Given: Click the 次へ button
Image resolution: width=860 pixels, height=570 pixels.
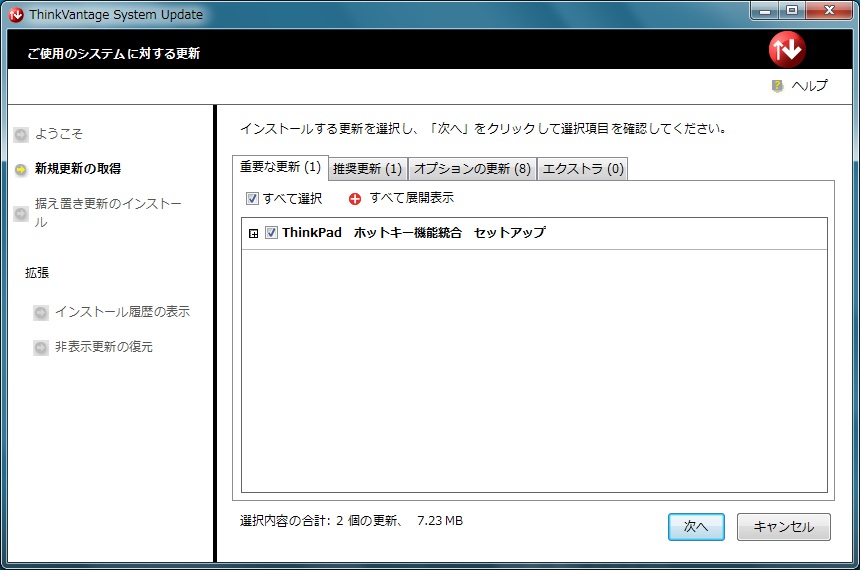Looking at the screenshot, I should tap(696, 527).
